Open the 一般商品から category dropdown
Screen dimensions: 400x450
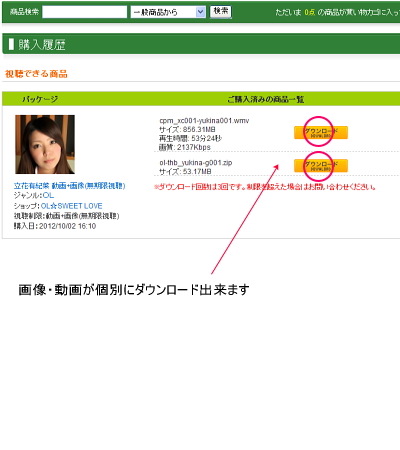[168, 12]
